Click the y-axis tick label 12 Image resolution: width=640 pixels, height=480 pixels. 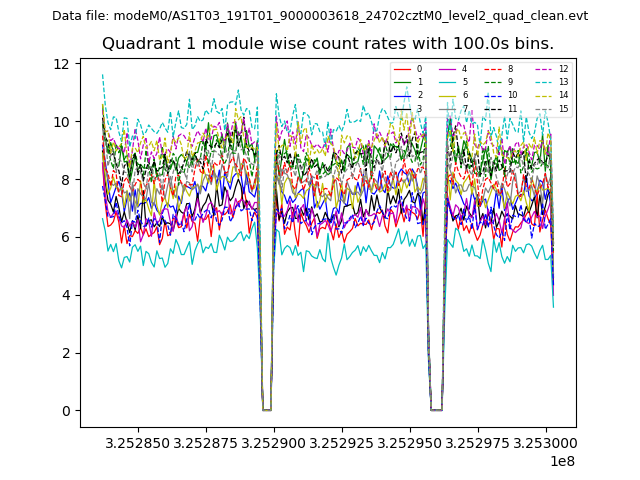click(61, 64)
